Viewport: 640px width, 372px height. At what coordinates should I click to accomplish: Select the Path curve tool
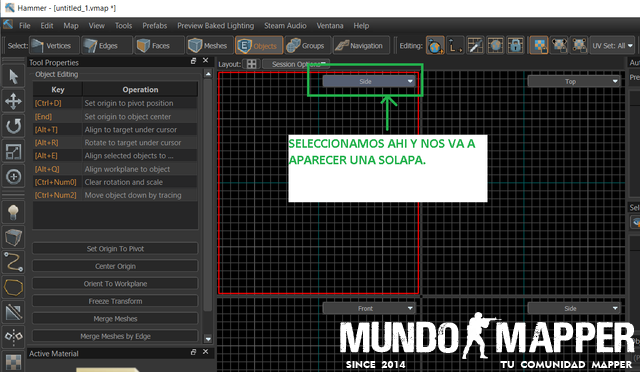pyautogui.click(x=13, y=262)
